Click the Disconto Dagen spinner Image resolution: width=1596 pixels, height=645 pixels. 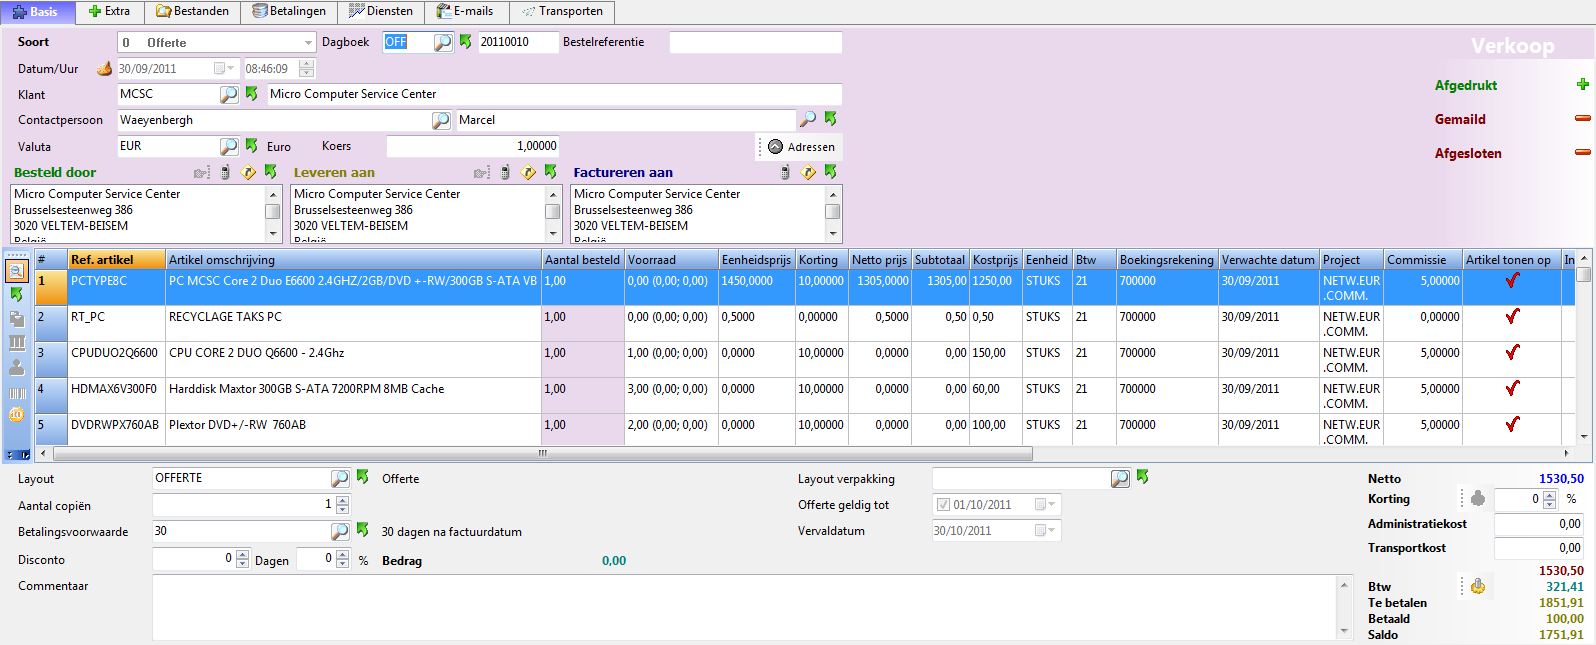pos(241,559)
